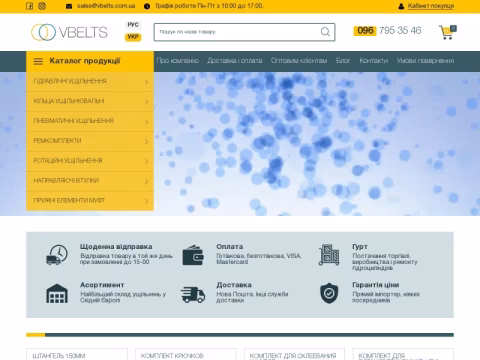The width and height of the screenshot is (480, 360).
Task: Open Доставка і оплата page
Action: pos(235,61)
